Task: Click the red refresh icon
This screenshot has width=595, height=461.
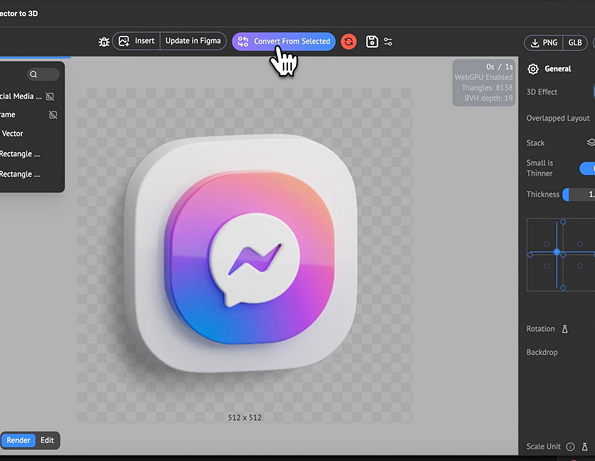Action: pos(349,41)
